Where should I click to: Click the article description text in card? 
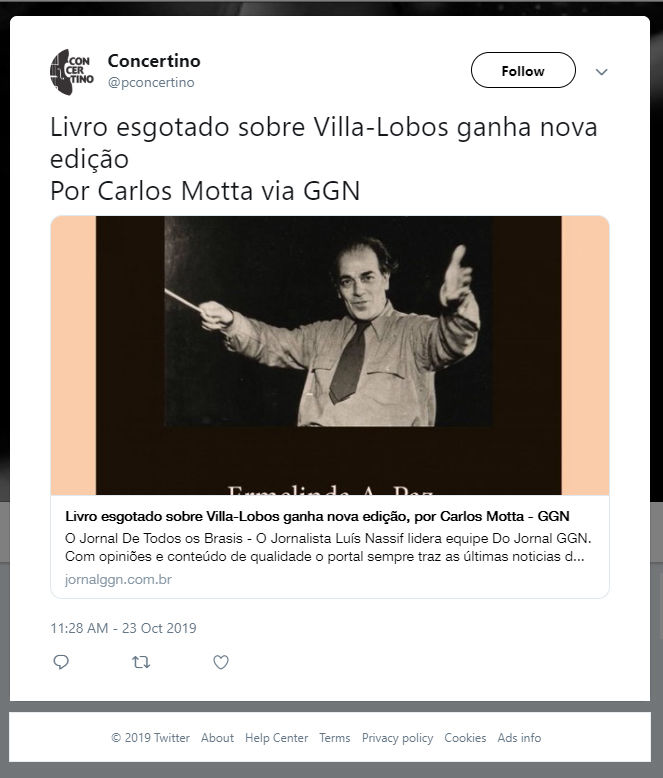pyautogui.click(x=328, y=547)
